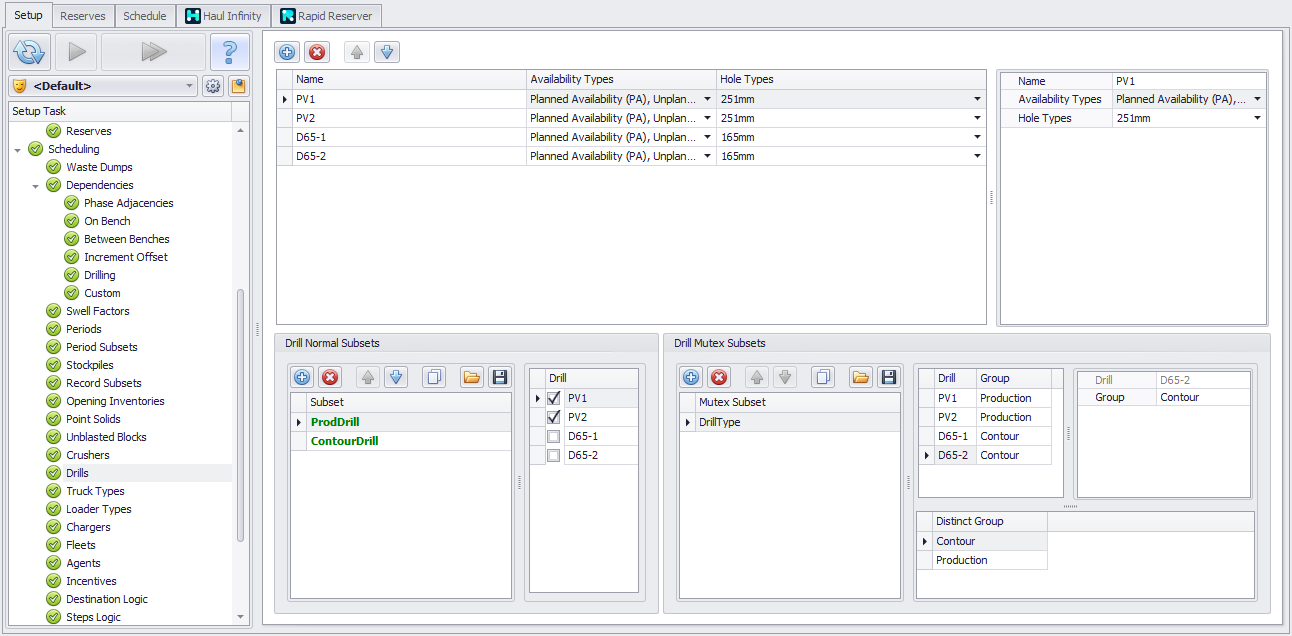Delete the selected drill with the top red X icon
The width and height of the screenshot is (1292, 636).
(x=317, y=52)
